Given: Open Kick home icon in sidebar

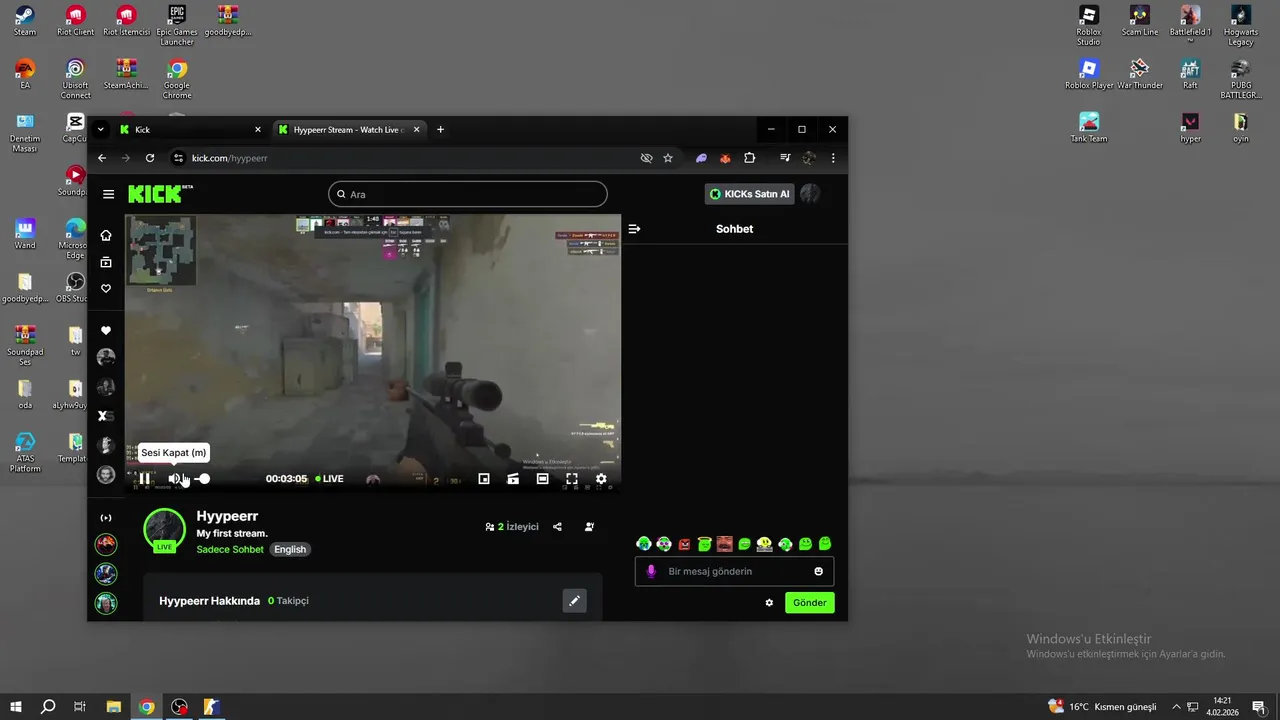Looking at the screenshot, I should click(x=106, y=235).
